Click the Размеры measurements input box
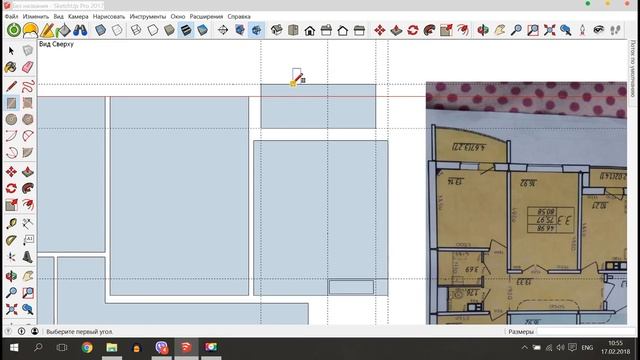 [587, 331]
